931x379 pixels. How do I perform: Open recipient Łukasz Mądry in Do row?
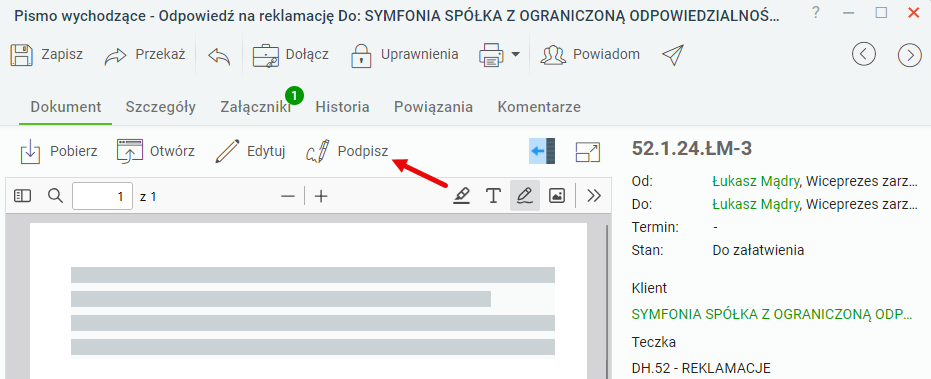point(755,204)
